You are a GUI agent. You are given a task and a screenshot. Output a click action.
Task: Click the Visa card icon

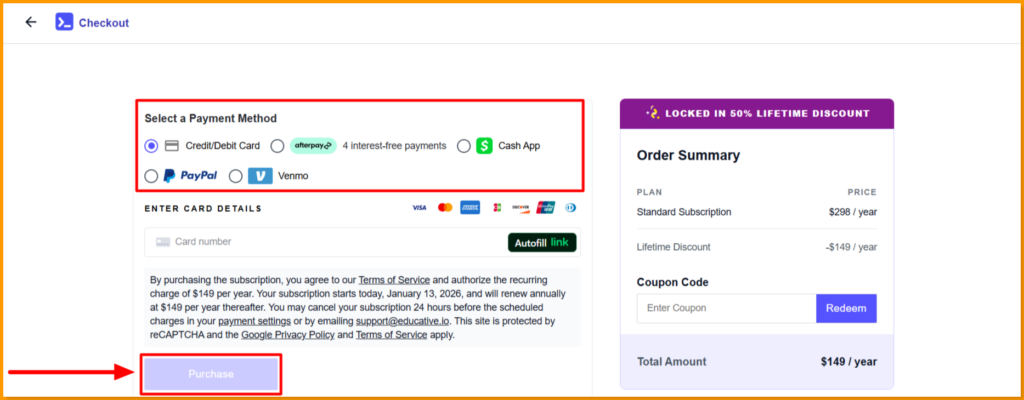419,208
